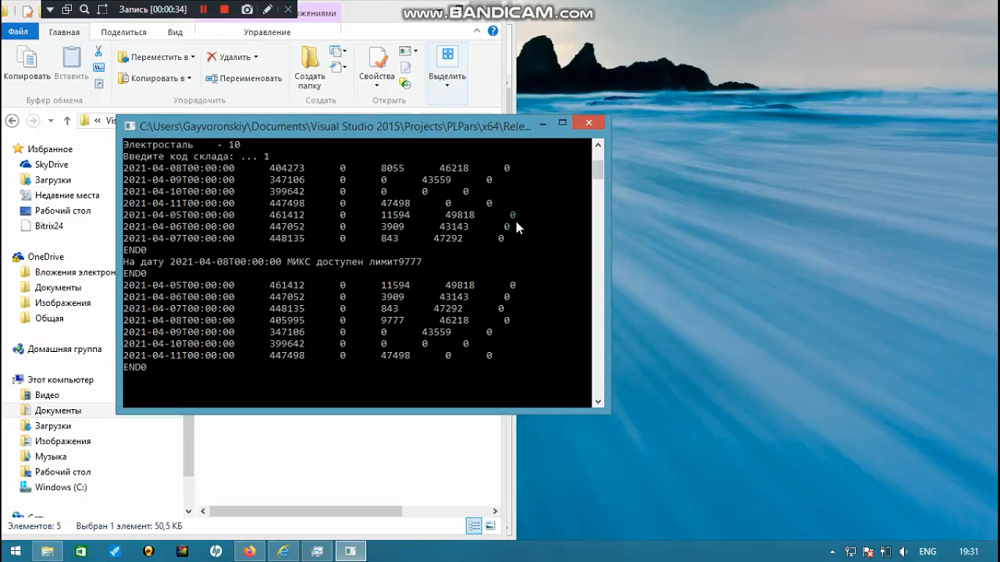The height and width of the screenshot is (562, 1000).
Task: Open the Удалить dropdown
Action: coord(232,57)
